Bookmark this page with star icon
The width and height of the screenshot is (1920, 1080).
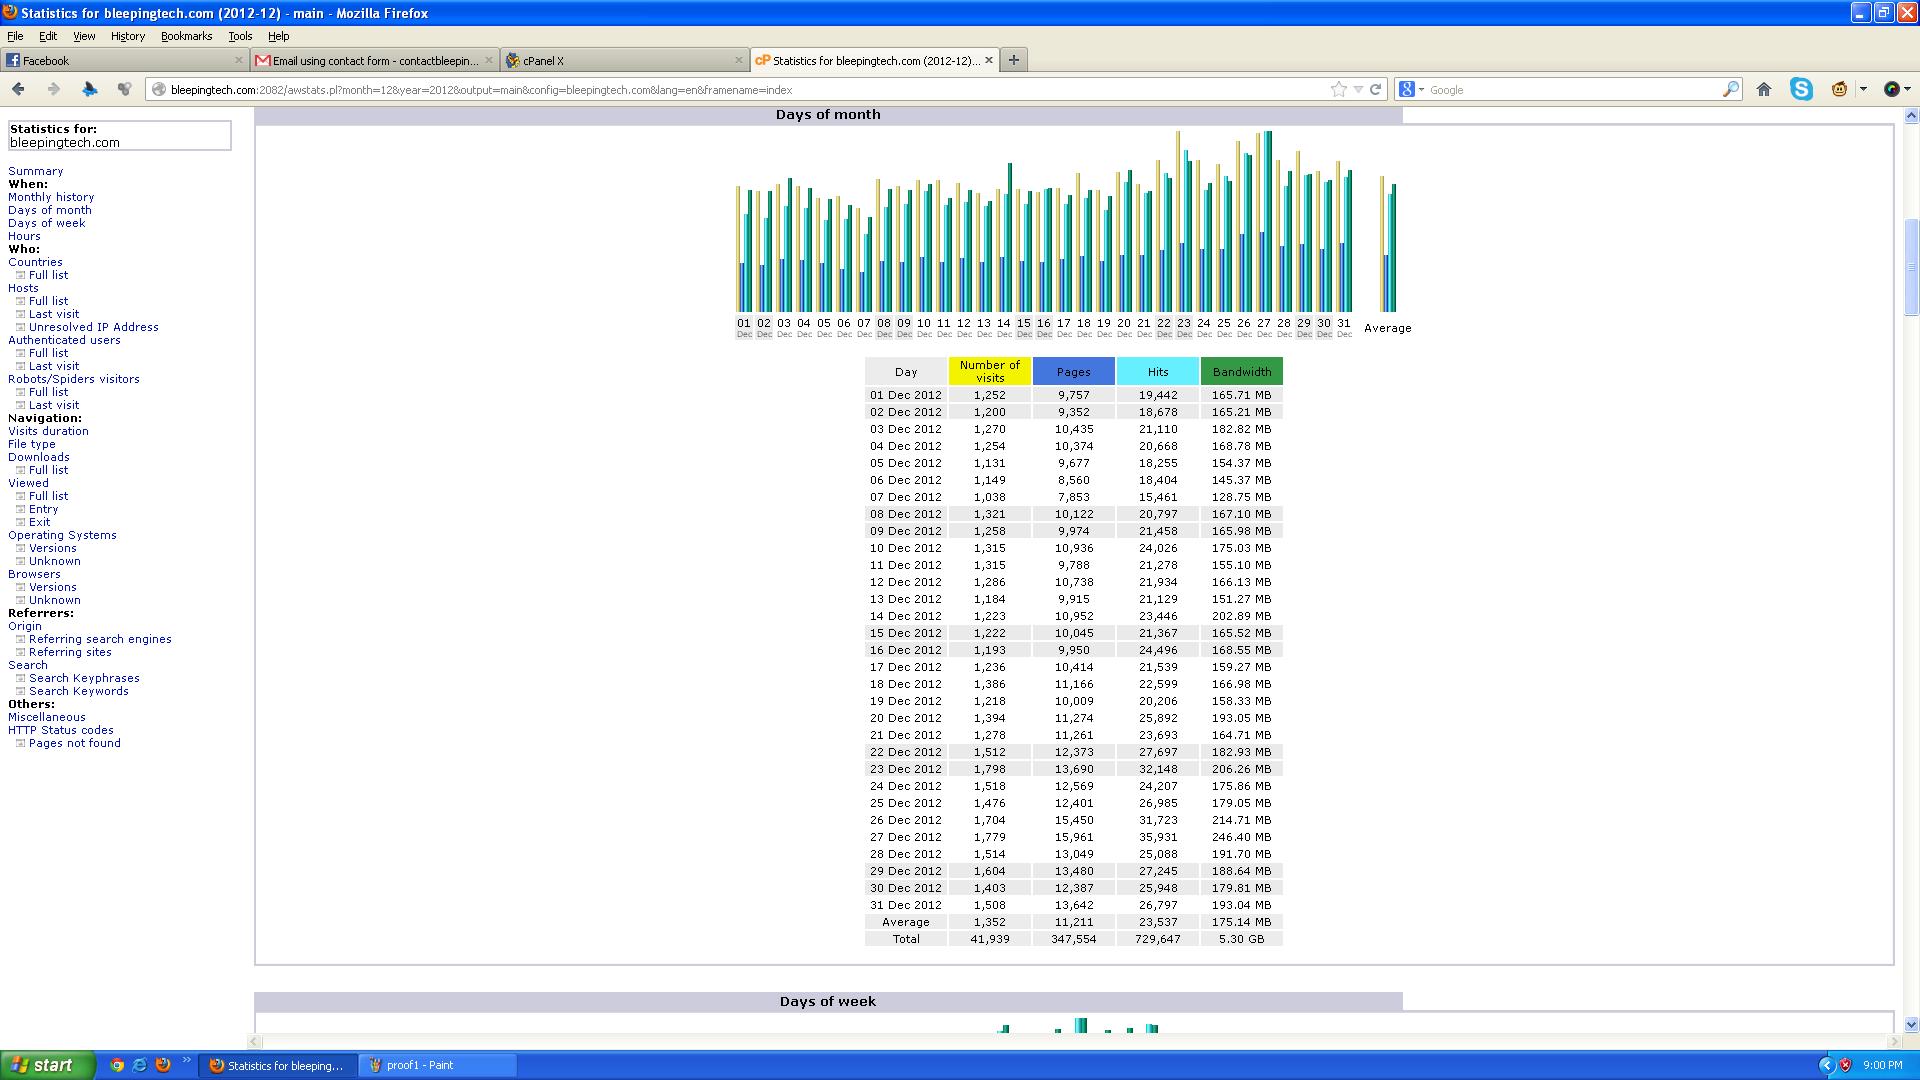(x=1339, y=89)
